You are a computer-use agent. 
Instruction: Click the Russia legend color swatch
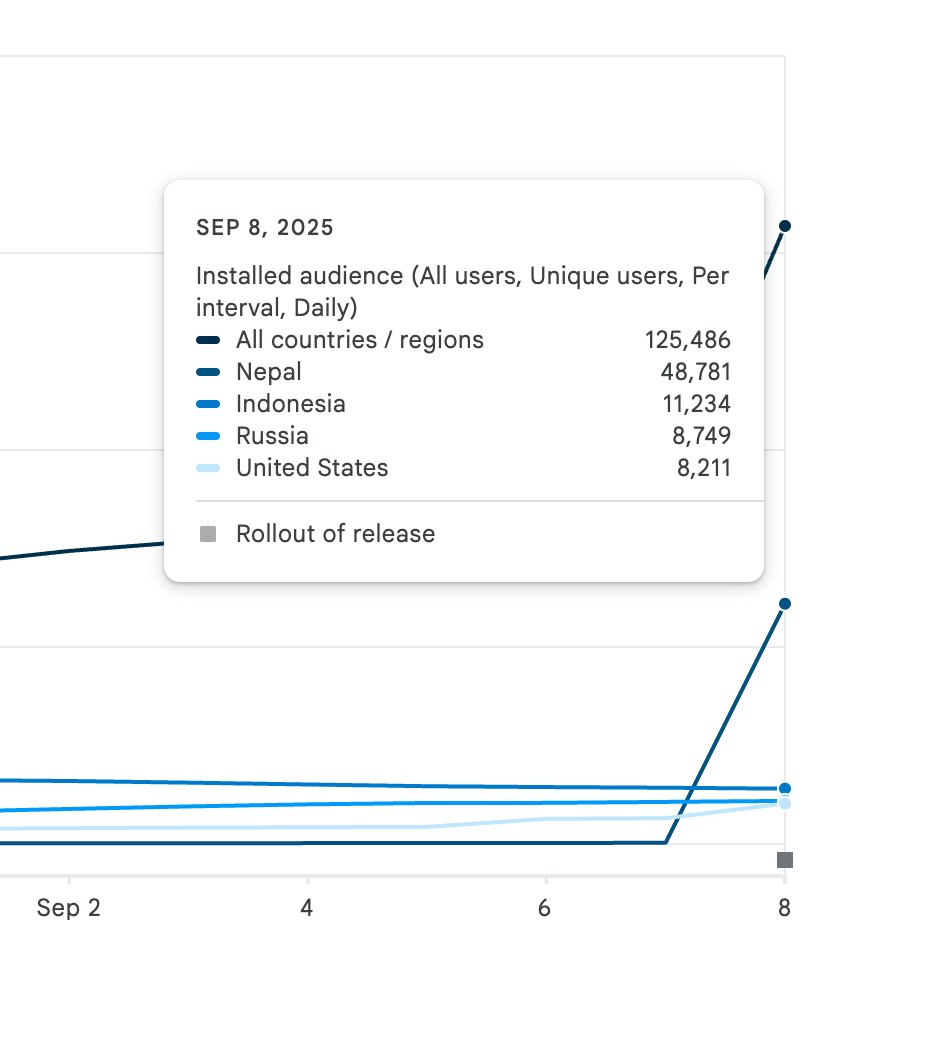pos(208,437)
